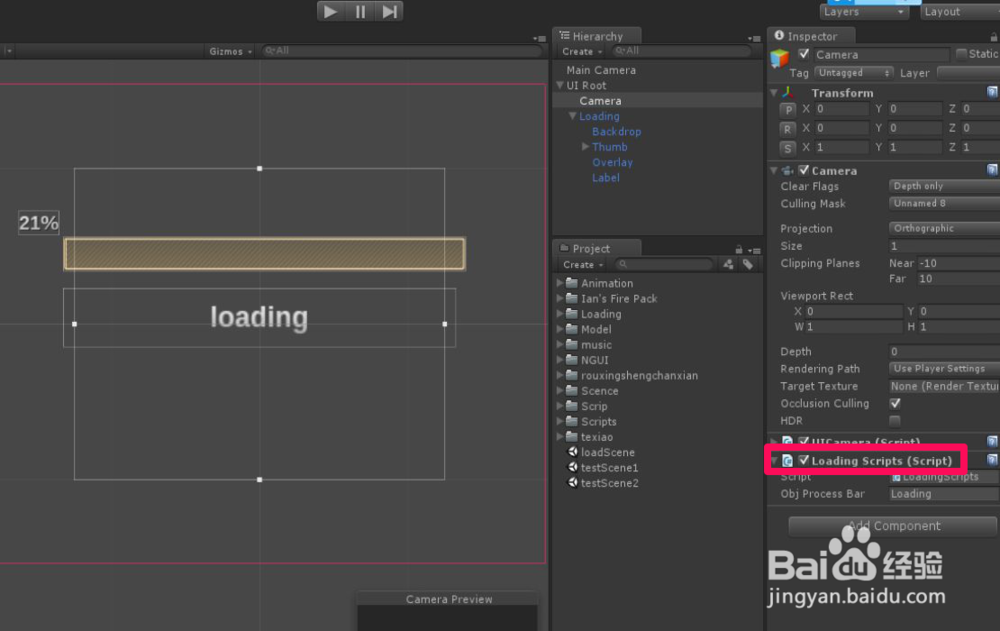This screenshot has height=631, width=1000.
Task: Expand the Loading folder in Project panel
Action: (x=558, y=313)
